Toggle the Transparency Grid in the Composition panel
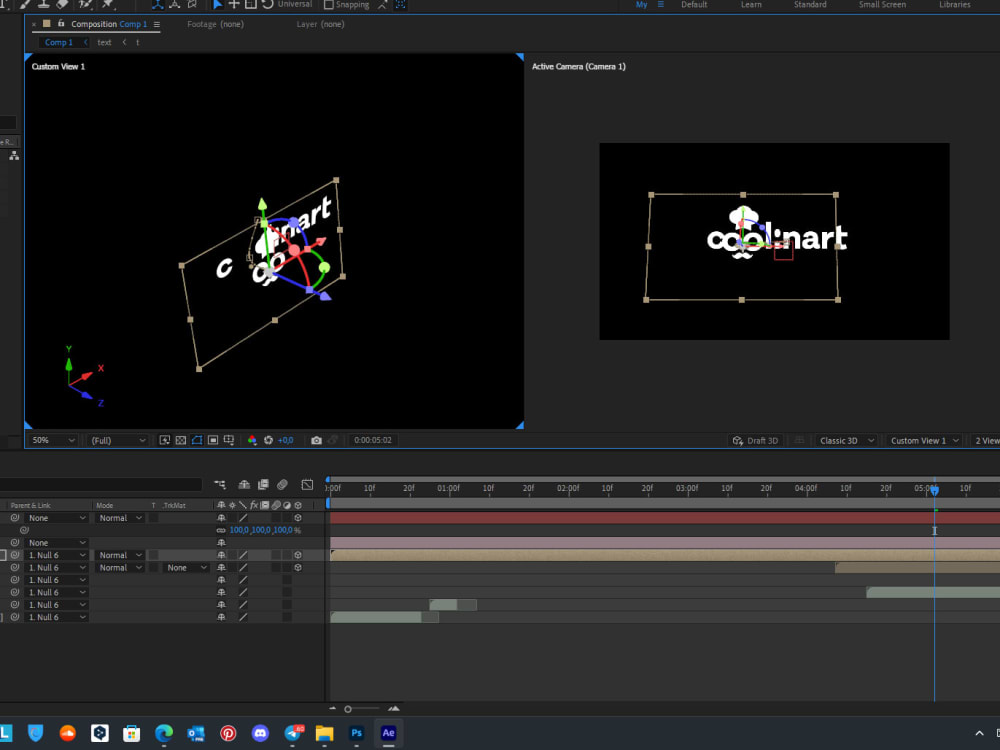 (x=180, y=440)
